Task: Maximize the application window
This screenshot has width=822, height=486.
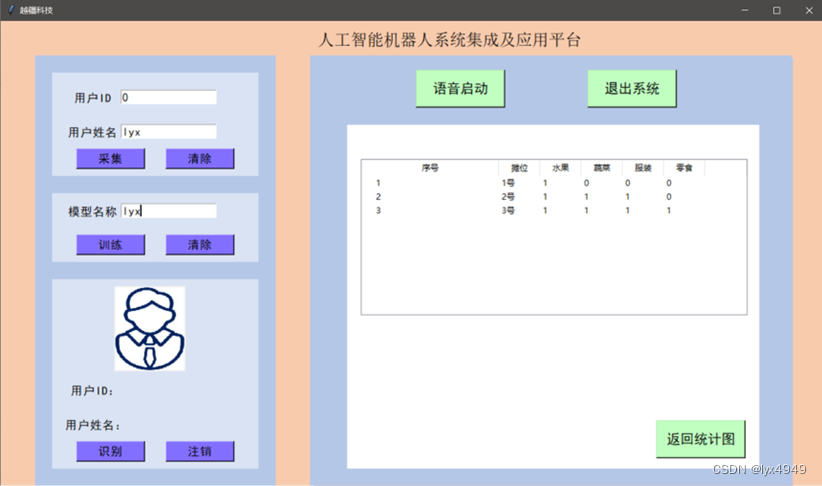Action: click(x=777, y=10)
